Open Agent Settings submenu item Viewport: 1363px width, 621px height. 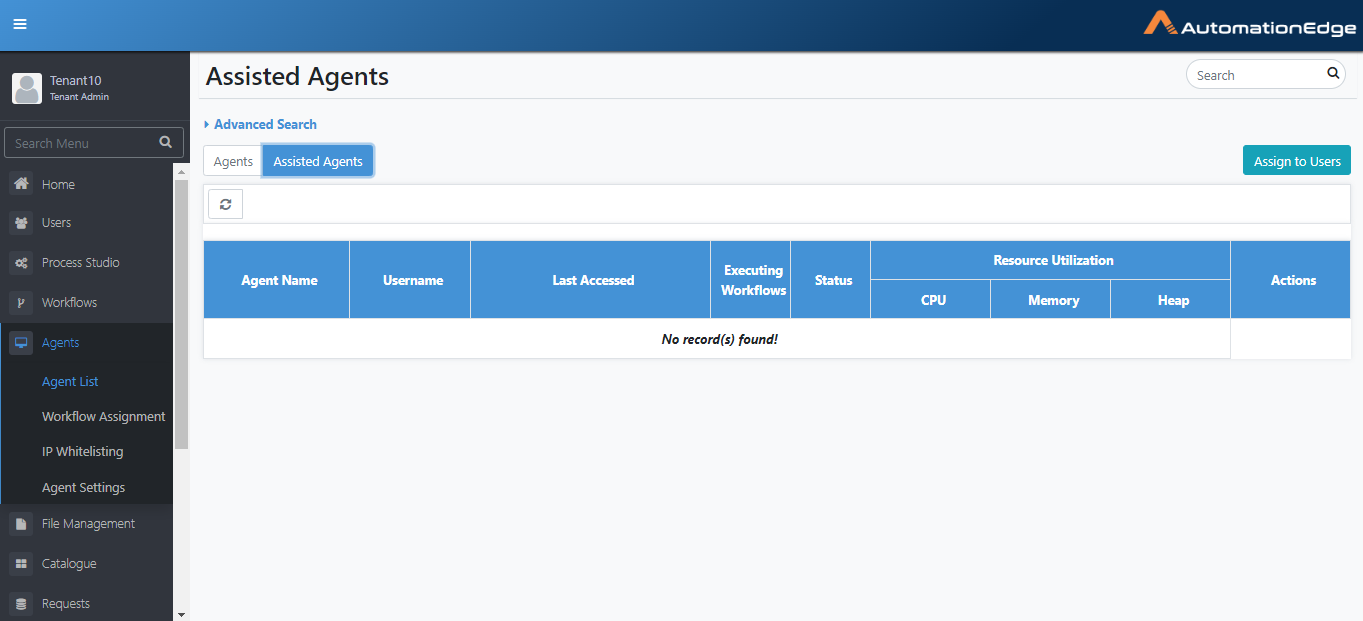[x=83, y=487]
